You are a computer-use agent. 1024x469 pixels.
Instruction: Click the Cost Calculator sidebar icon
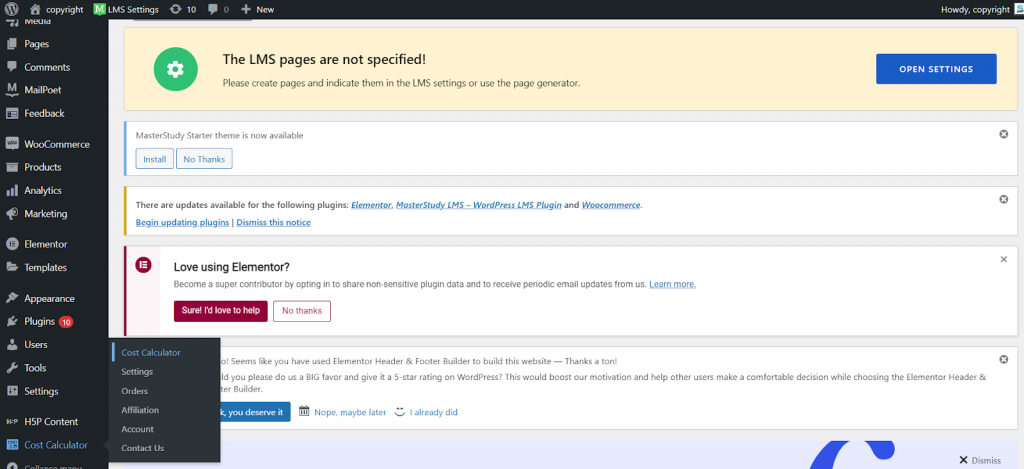(x=12, y=445)
